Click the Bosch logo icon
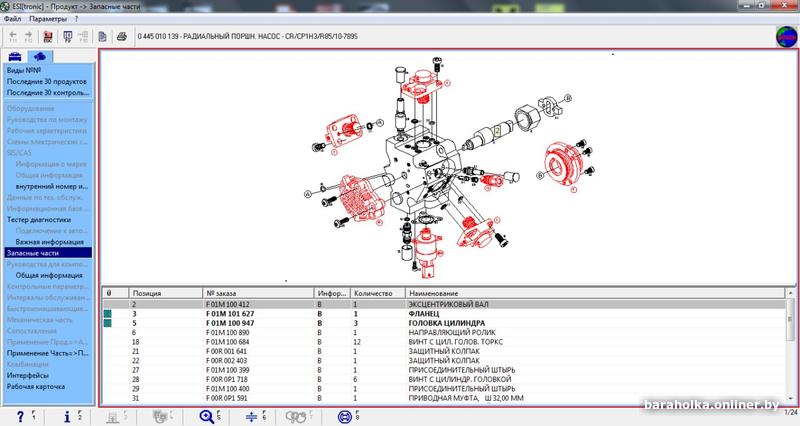Viewport: 800px width, 426px height. tap(786, 36)
